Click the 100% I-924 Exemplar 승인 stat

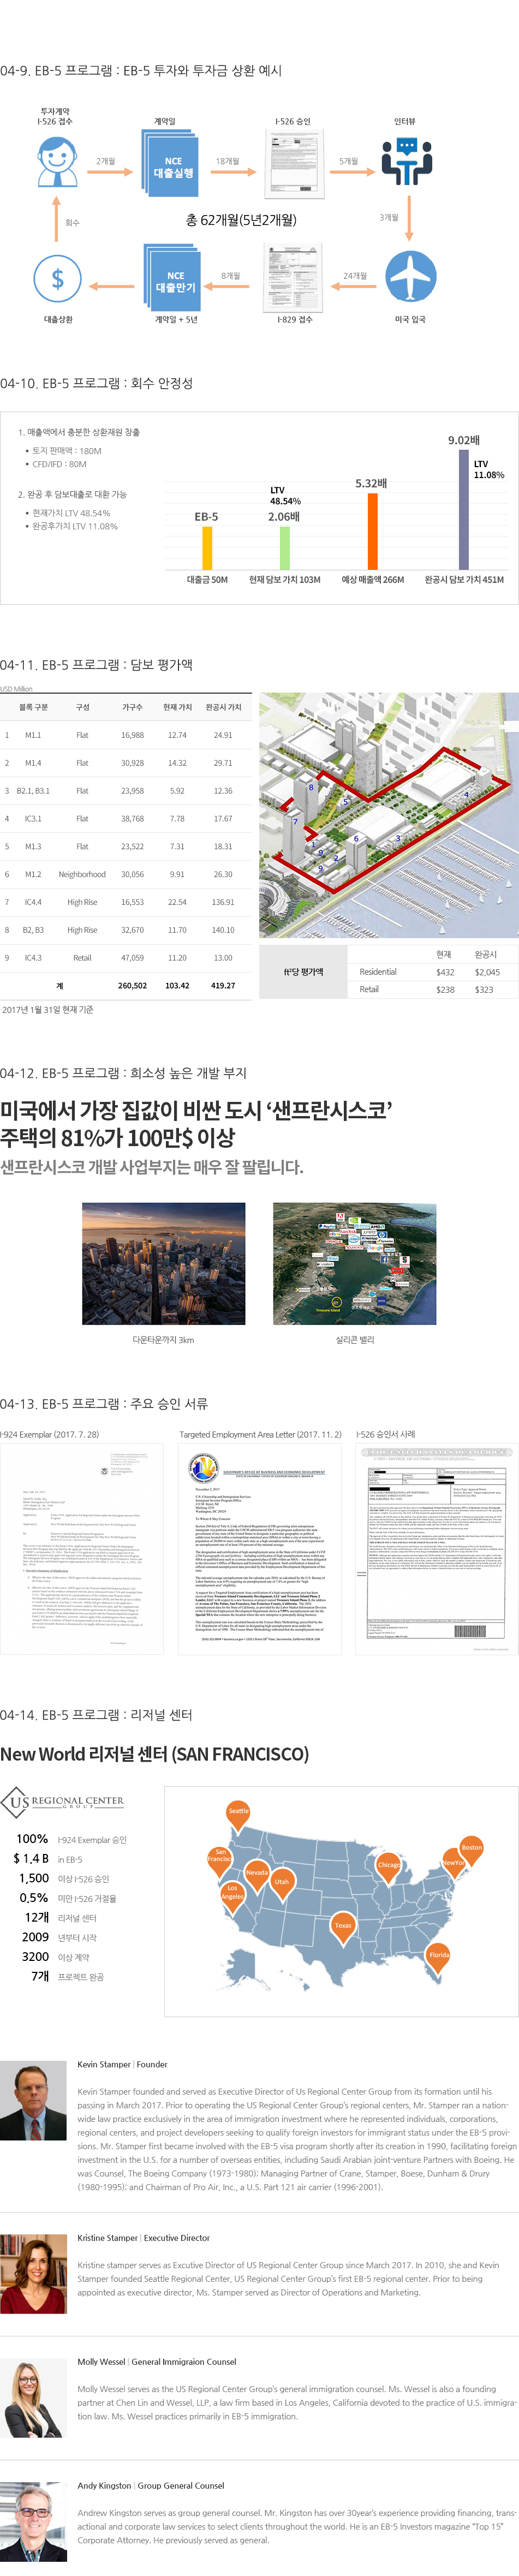pyautogui.click(x=71, y=1839)
